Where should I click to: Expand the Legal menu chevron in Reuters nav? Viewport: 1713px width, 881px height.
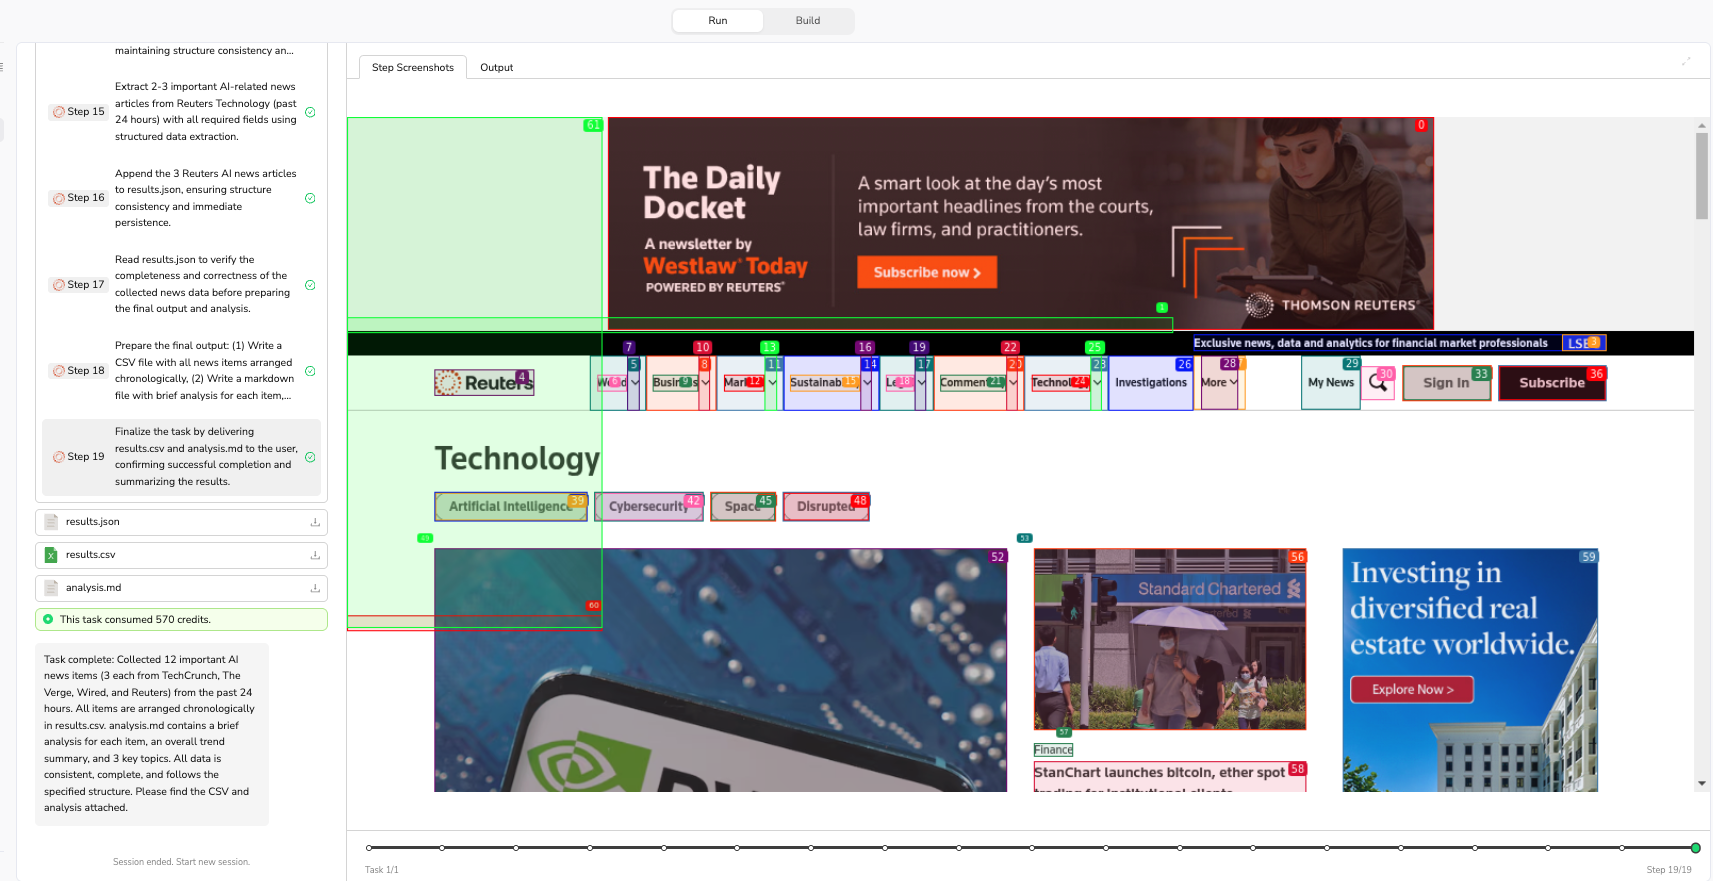click(921, 383)
